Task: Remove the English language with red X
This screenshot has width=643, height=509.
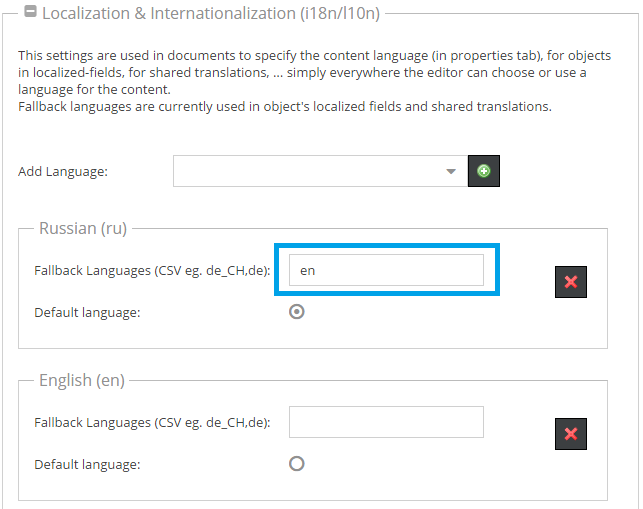Action: tap(571, 434)
